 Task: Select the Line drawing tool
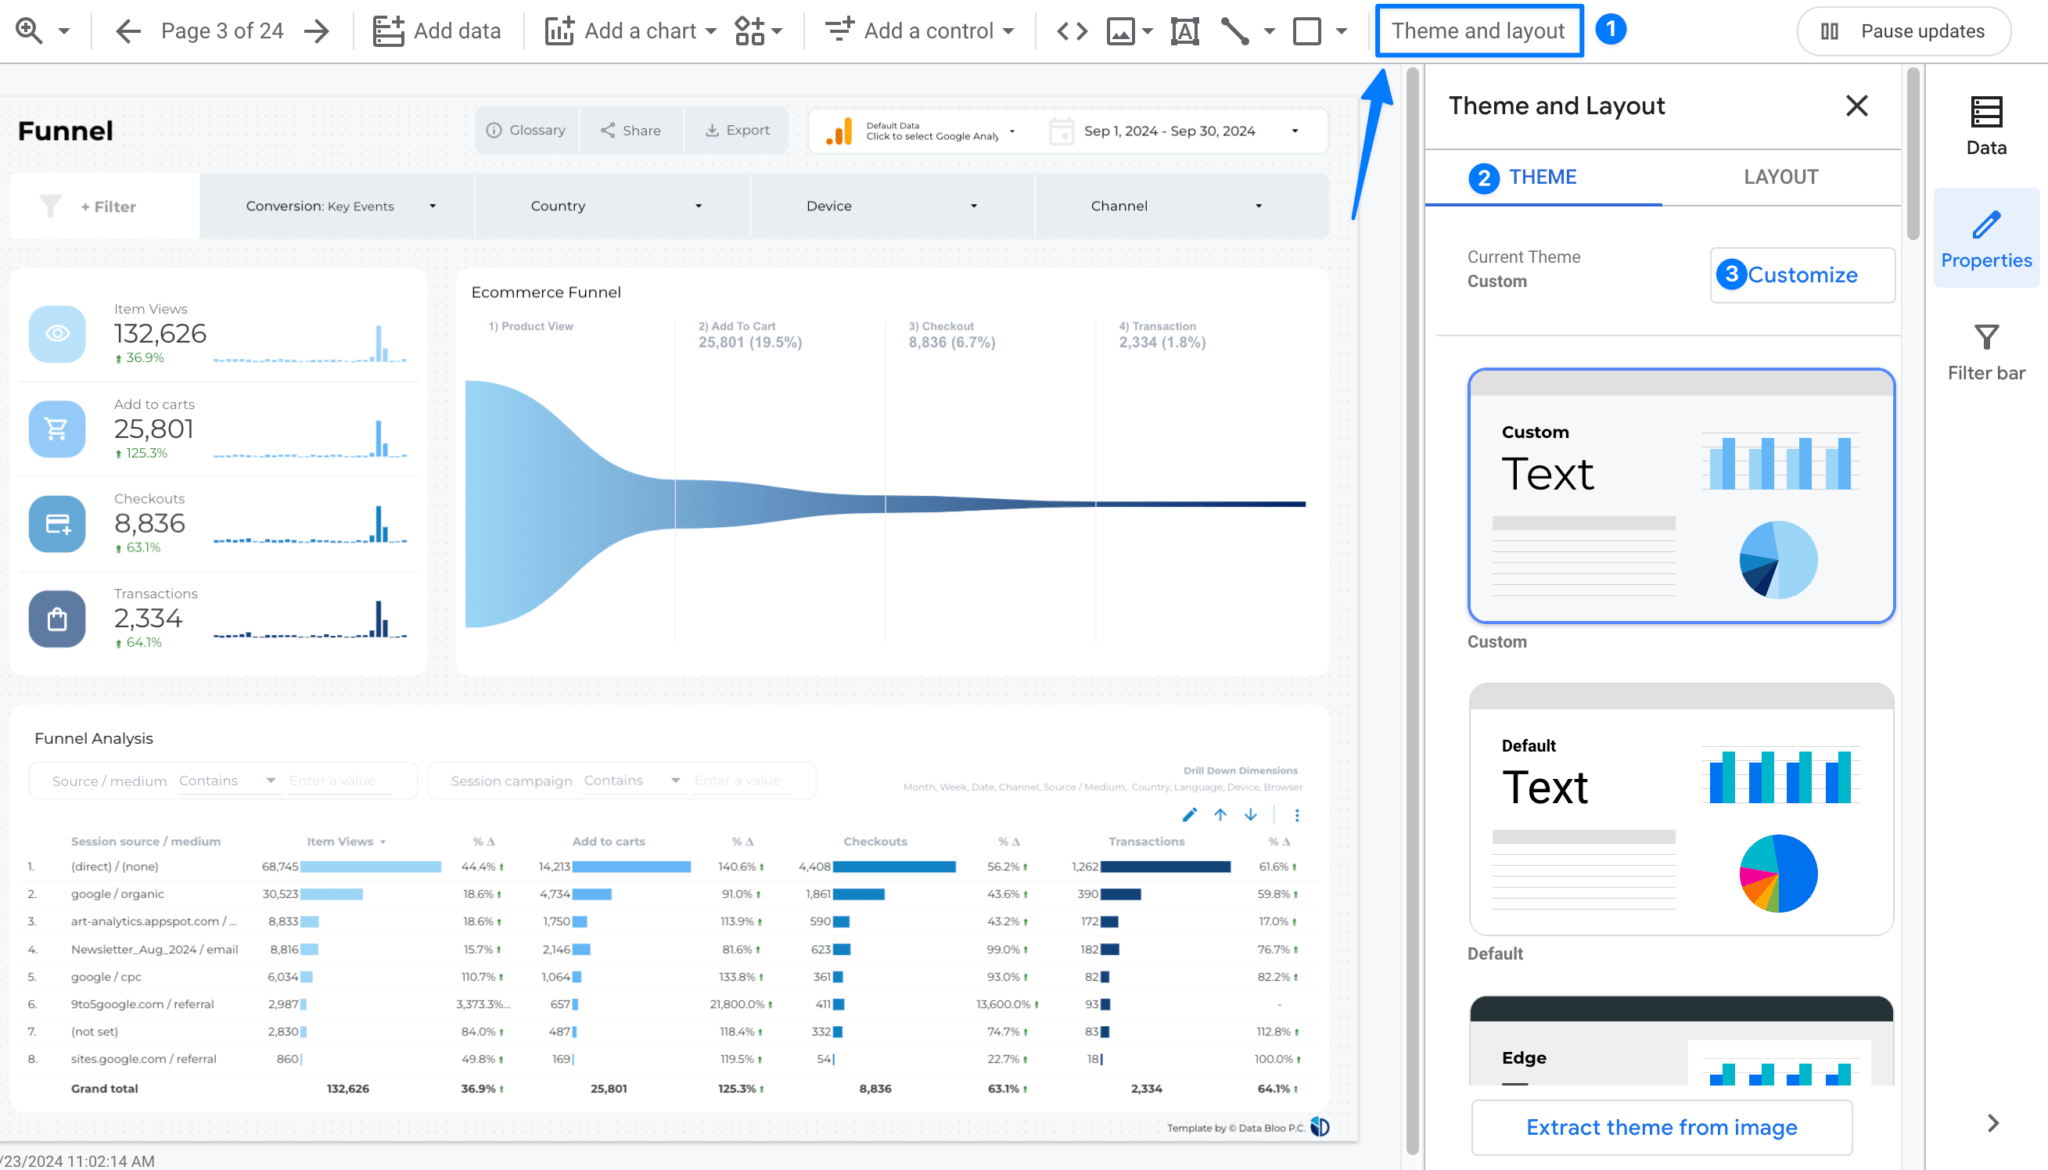1237,30
